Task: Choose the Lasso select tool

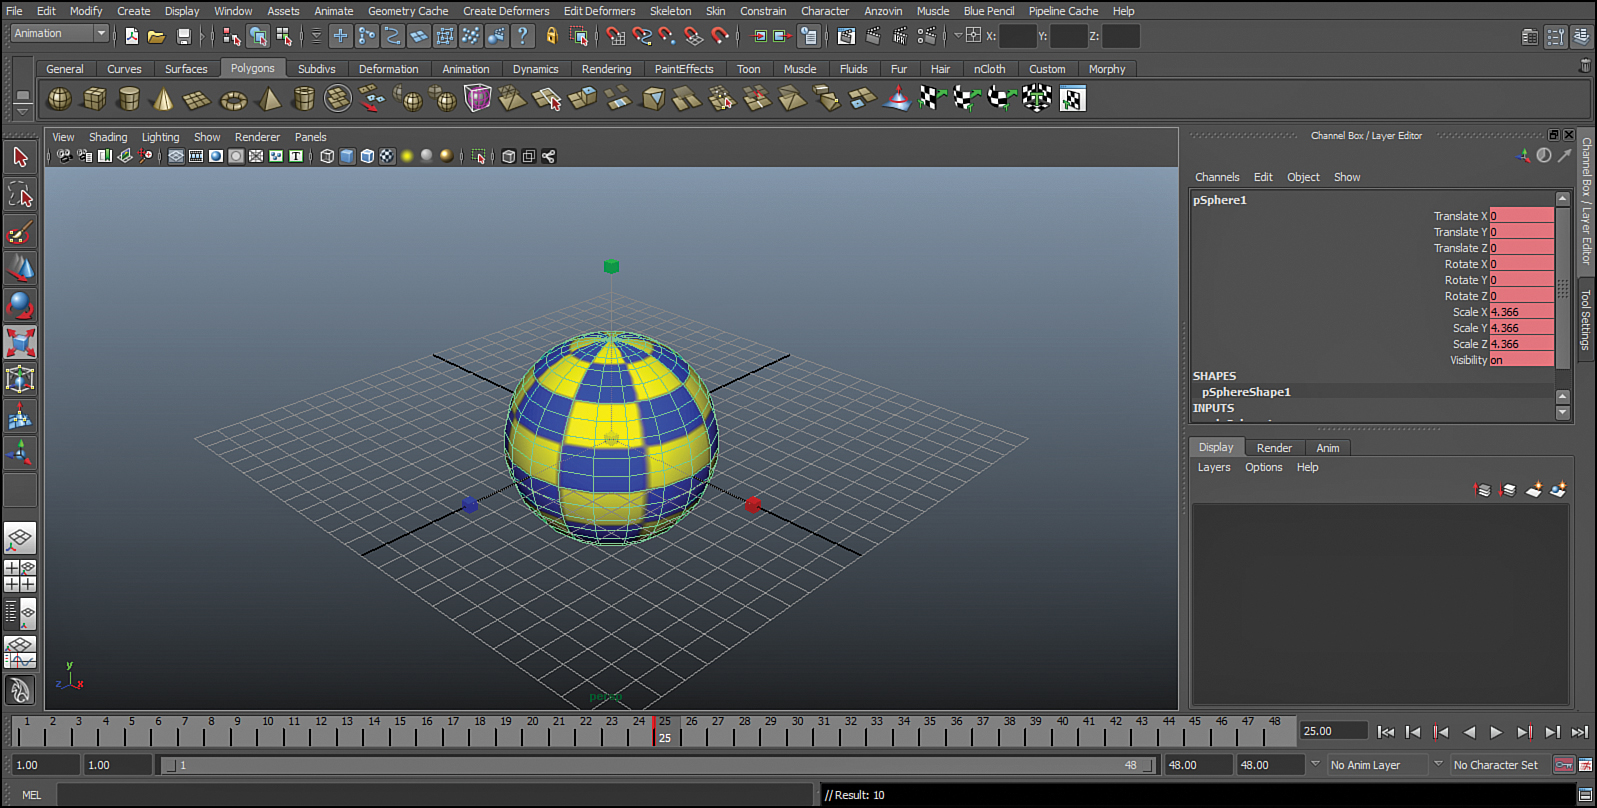Action: click(x=20, y=194)
